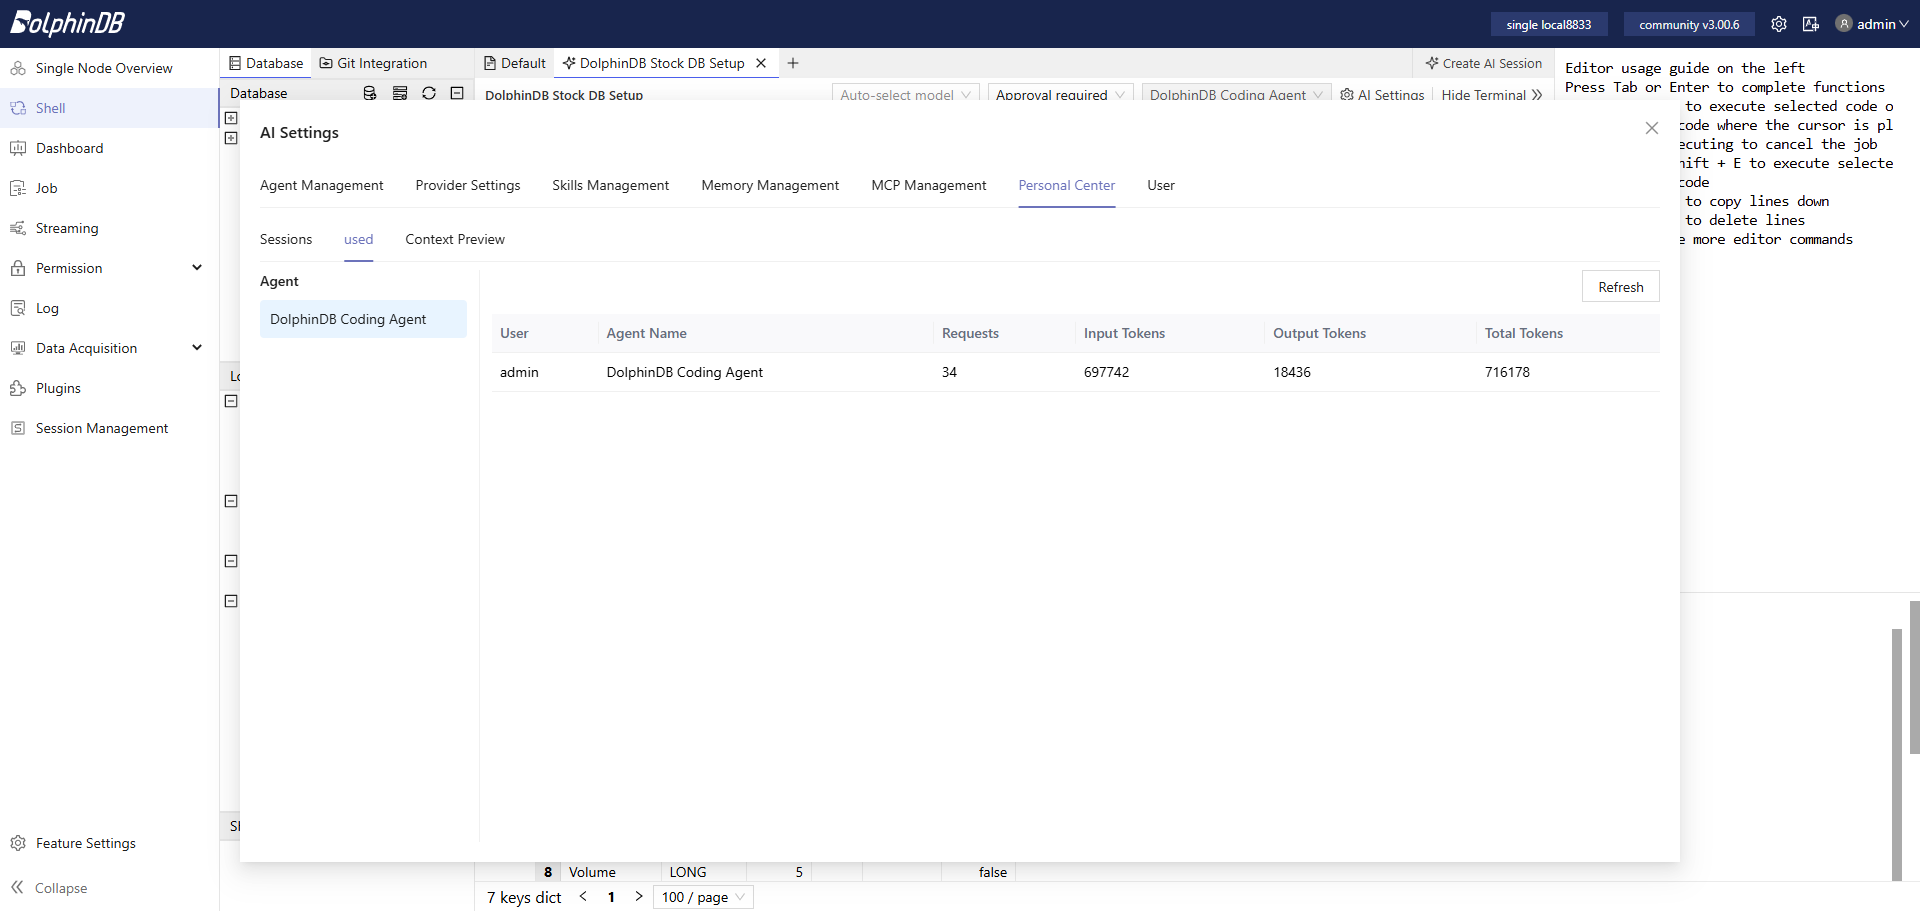Image resolution: width=1920 pixels, height=911 pixels.
Task: Click the Log sidebar icon
Action: [x=18, y=308]
